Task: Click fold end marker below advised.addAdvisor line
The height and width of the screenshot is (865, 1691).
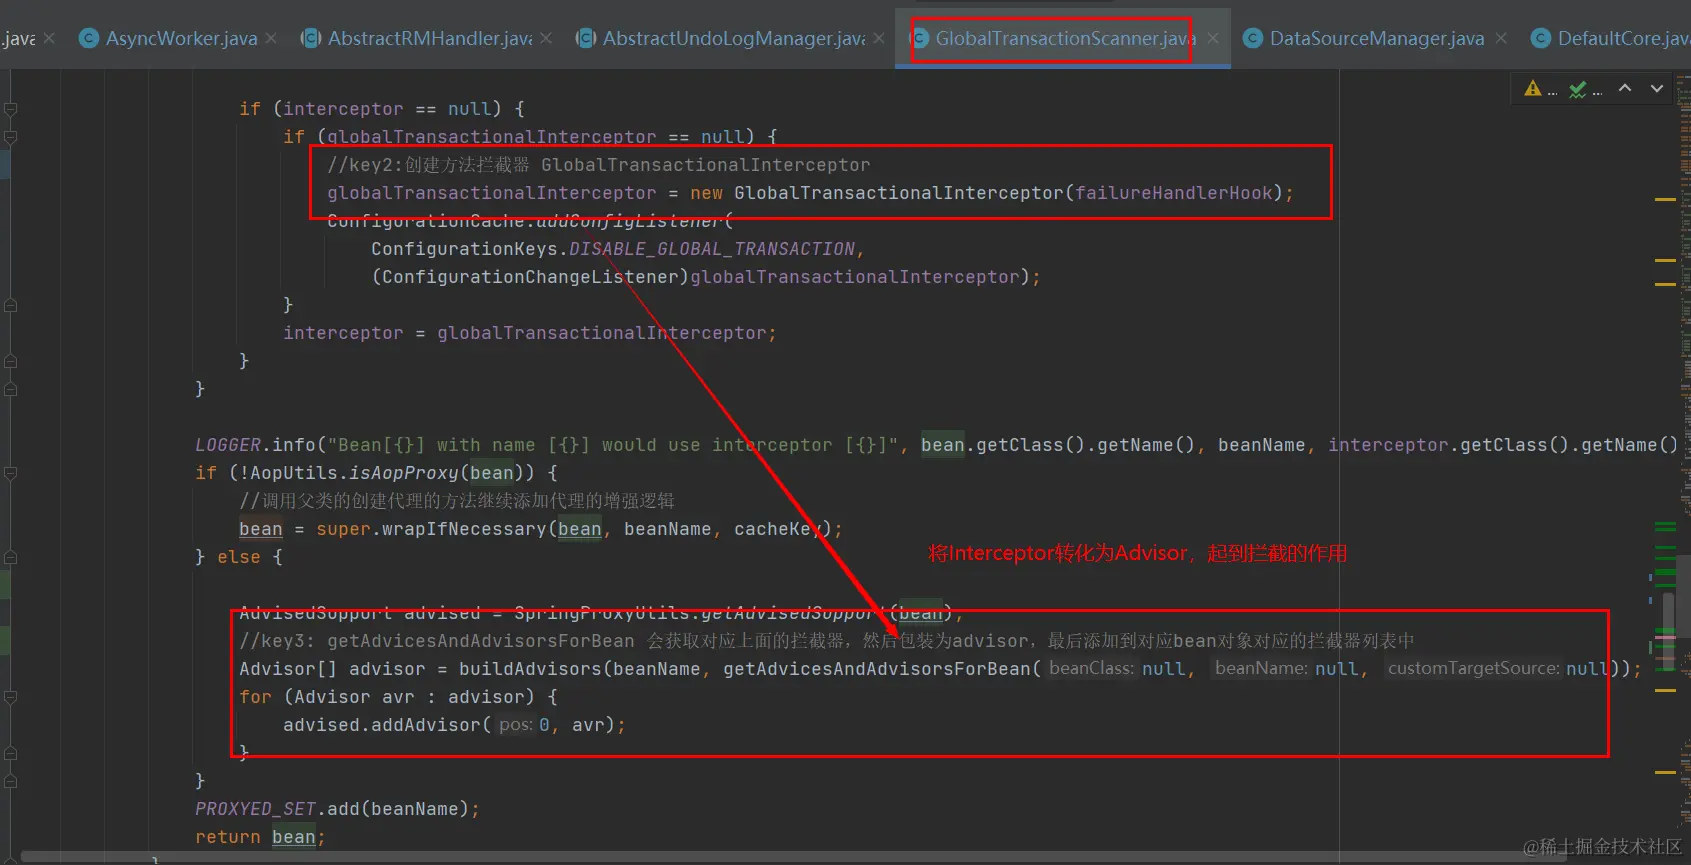Action: click(x=10, y=752)
